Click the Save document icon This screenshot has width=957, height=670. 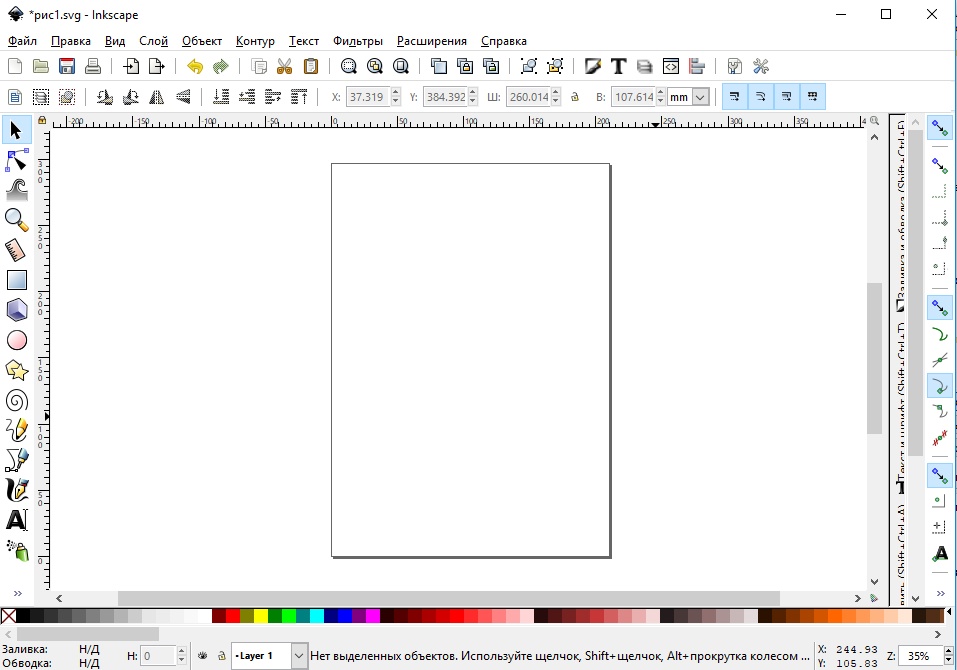(x=67, y=66)
